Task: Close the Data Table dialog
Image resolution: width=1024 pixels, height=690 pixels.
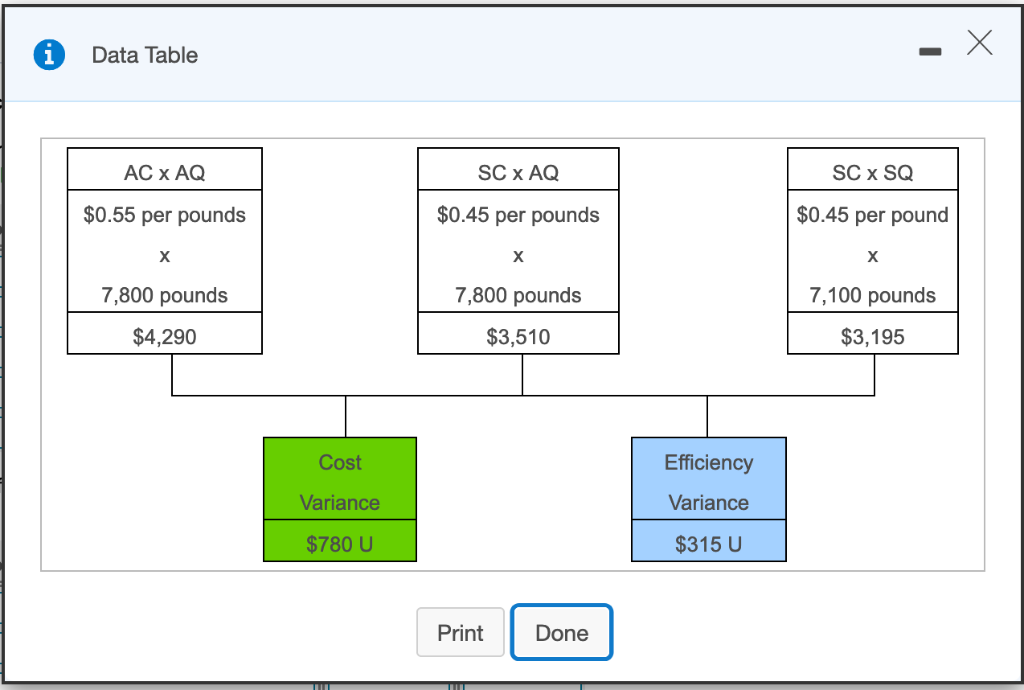Action: (x=979, y=43)
